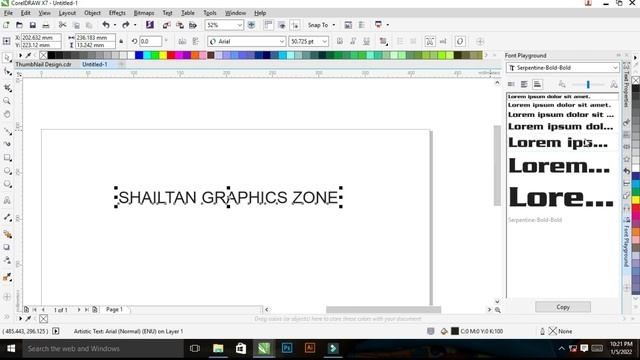Select the Rectangle tool in the toolbox
The image size is (640, 360).
point(7,158)
